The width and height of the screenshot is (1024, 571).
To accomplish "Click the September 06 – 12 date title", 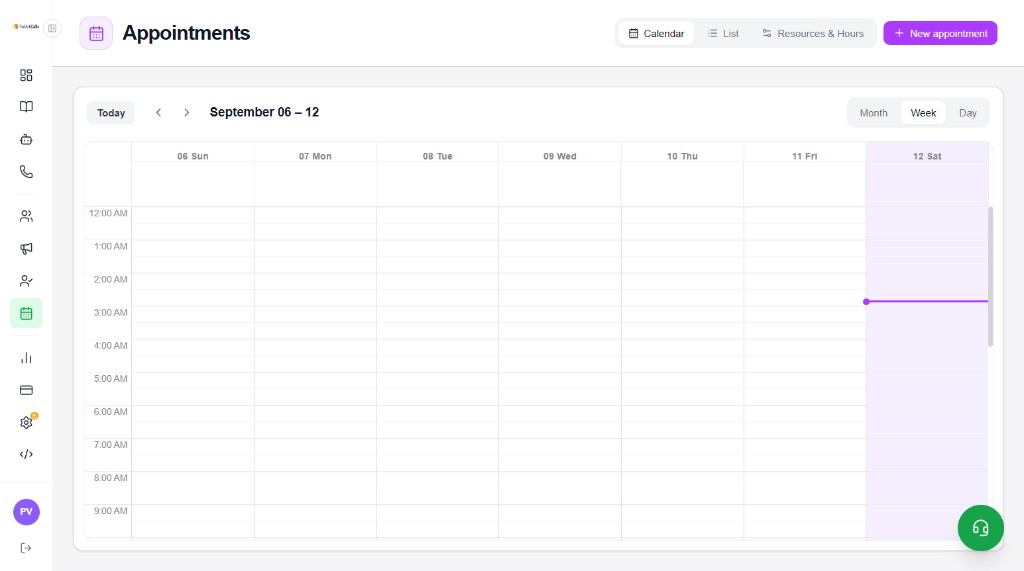I will point(264,112).
